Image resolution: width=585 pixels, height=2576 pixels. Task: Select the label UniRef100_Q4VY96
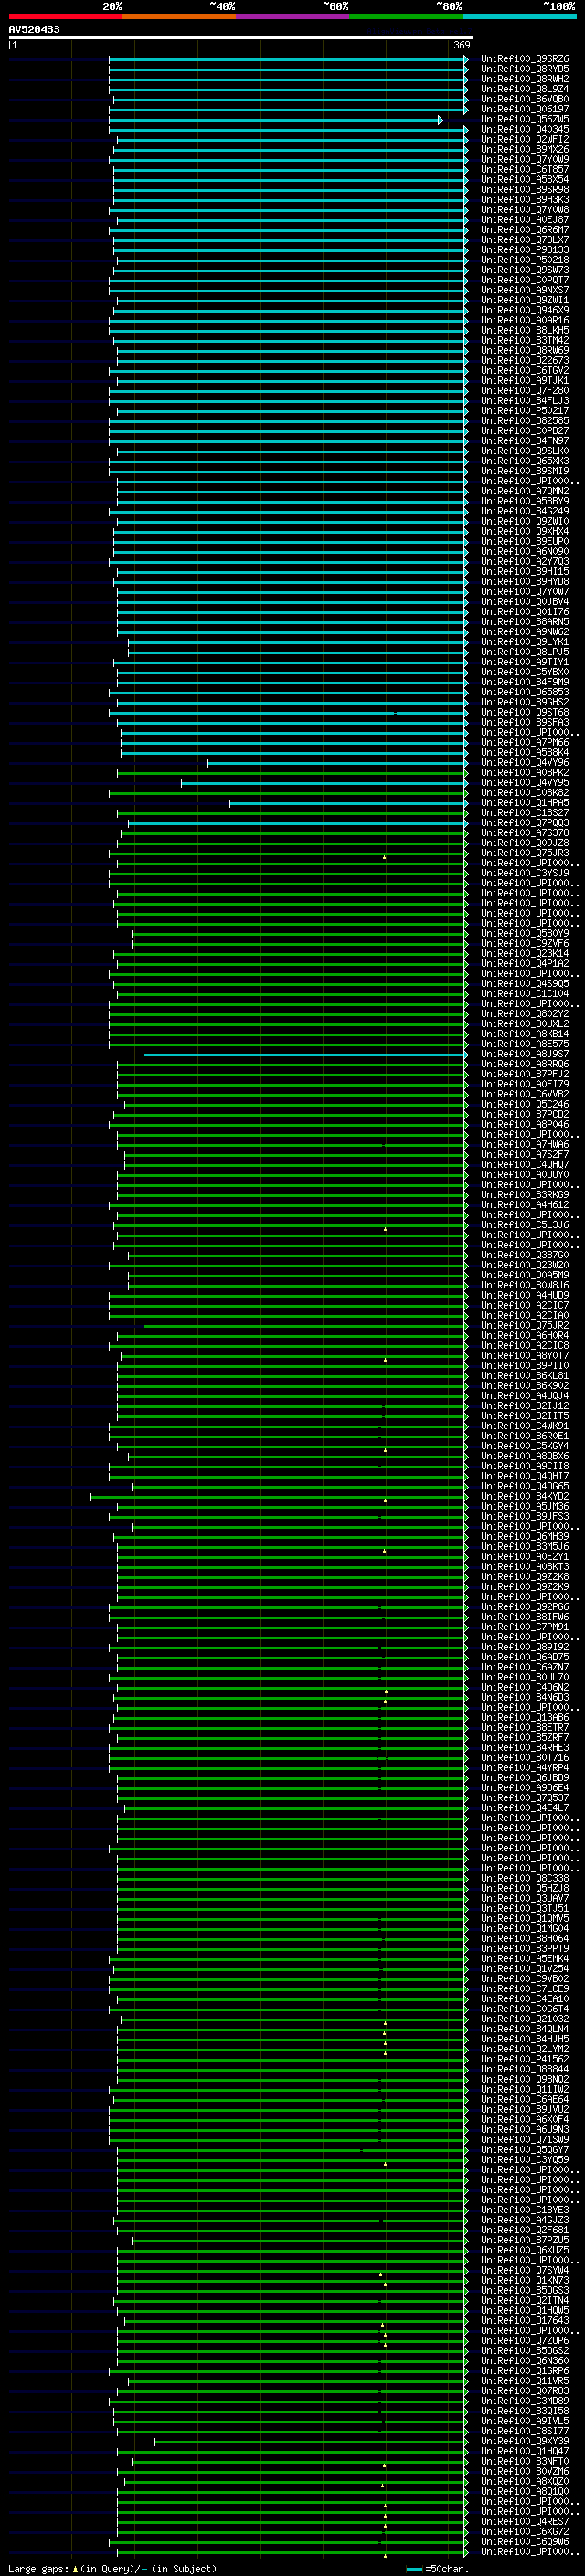(x=525, y=762)
